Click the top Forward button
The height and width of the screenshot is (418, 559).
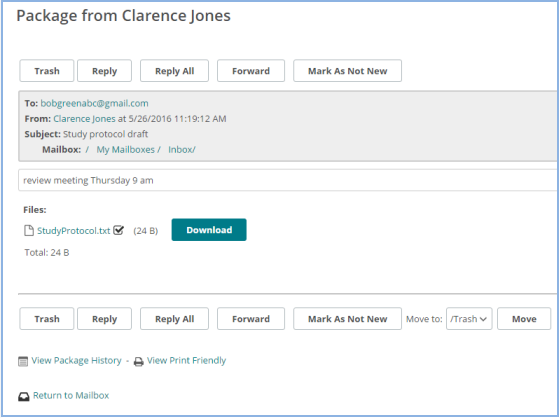(251, 71)
